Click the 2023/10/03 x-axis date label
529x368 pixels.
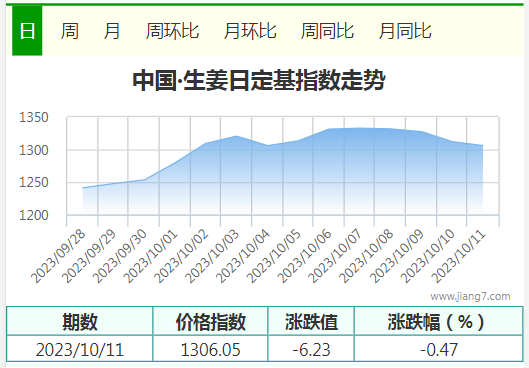pos(212,256)
